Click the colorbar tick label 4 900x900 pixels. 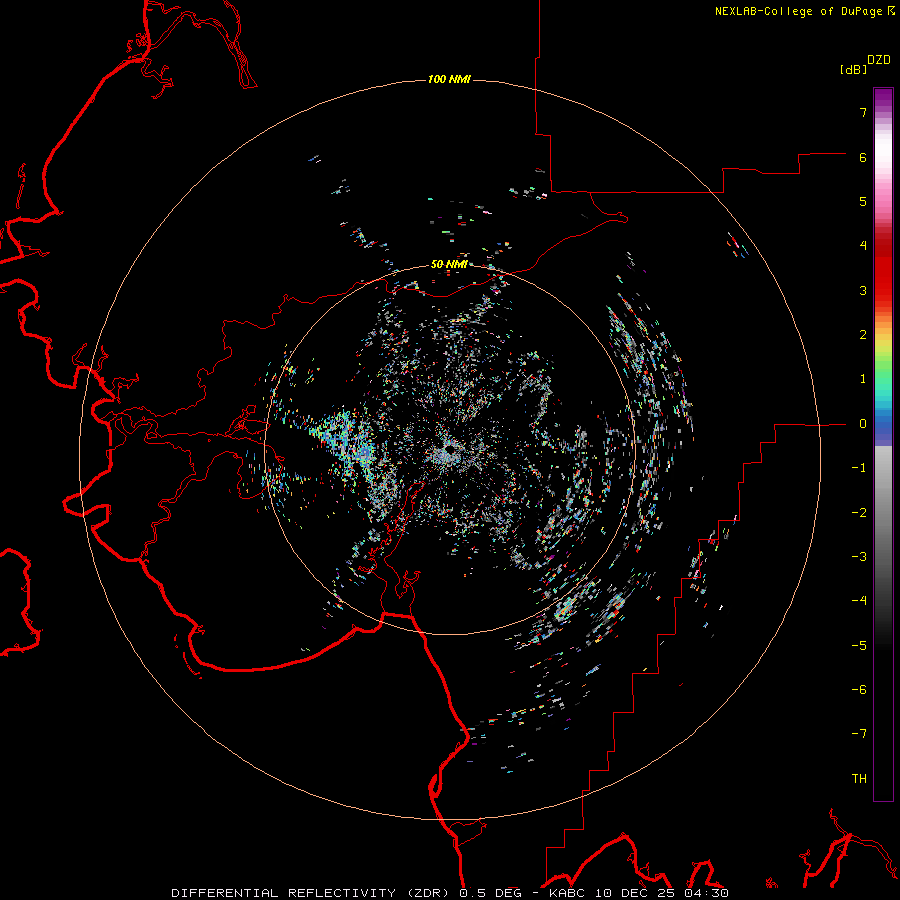point(863,246)
